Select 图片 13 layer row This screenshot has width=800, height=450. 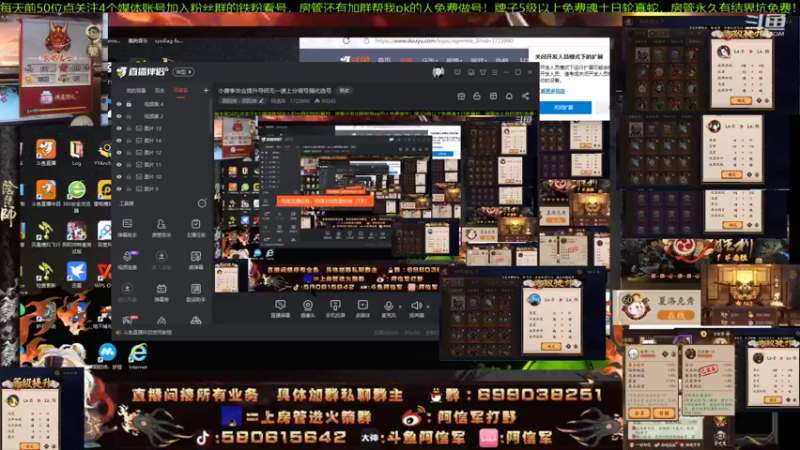point(161,128)
